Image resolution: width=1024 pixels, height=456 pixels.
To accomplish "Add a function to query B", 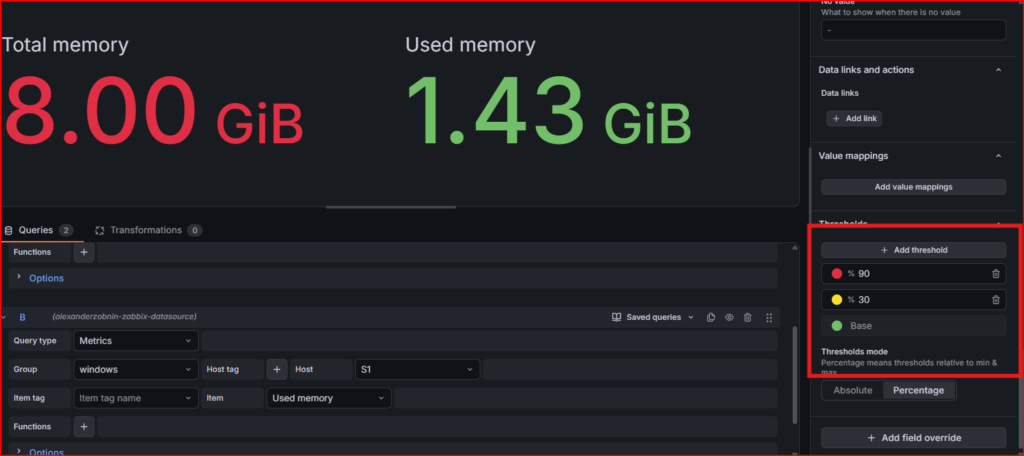I will [x=84, y=427].
